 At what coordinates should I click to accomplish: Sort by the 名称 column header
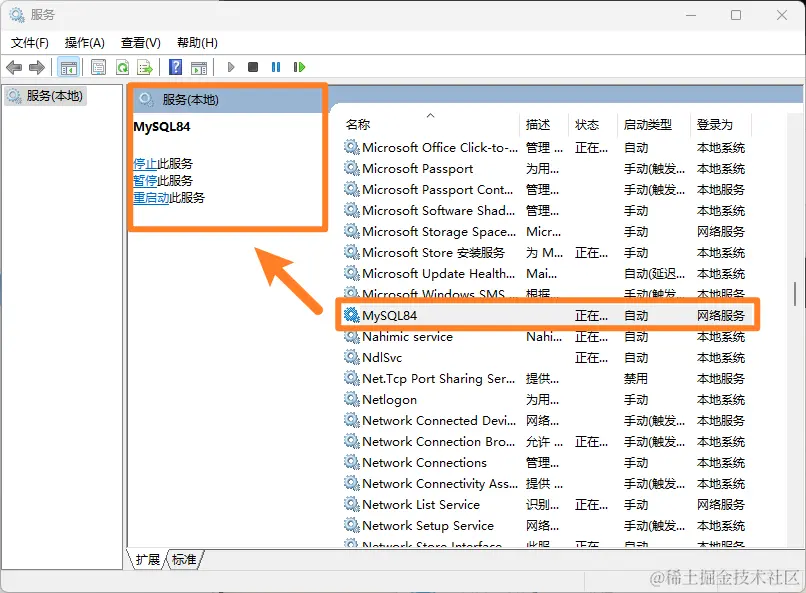[x=431, y=124]
